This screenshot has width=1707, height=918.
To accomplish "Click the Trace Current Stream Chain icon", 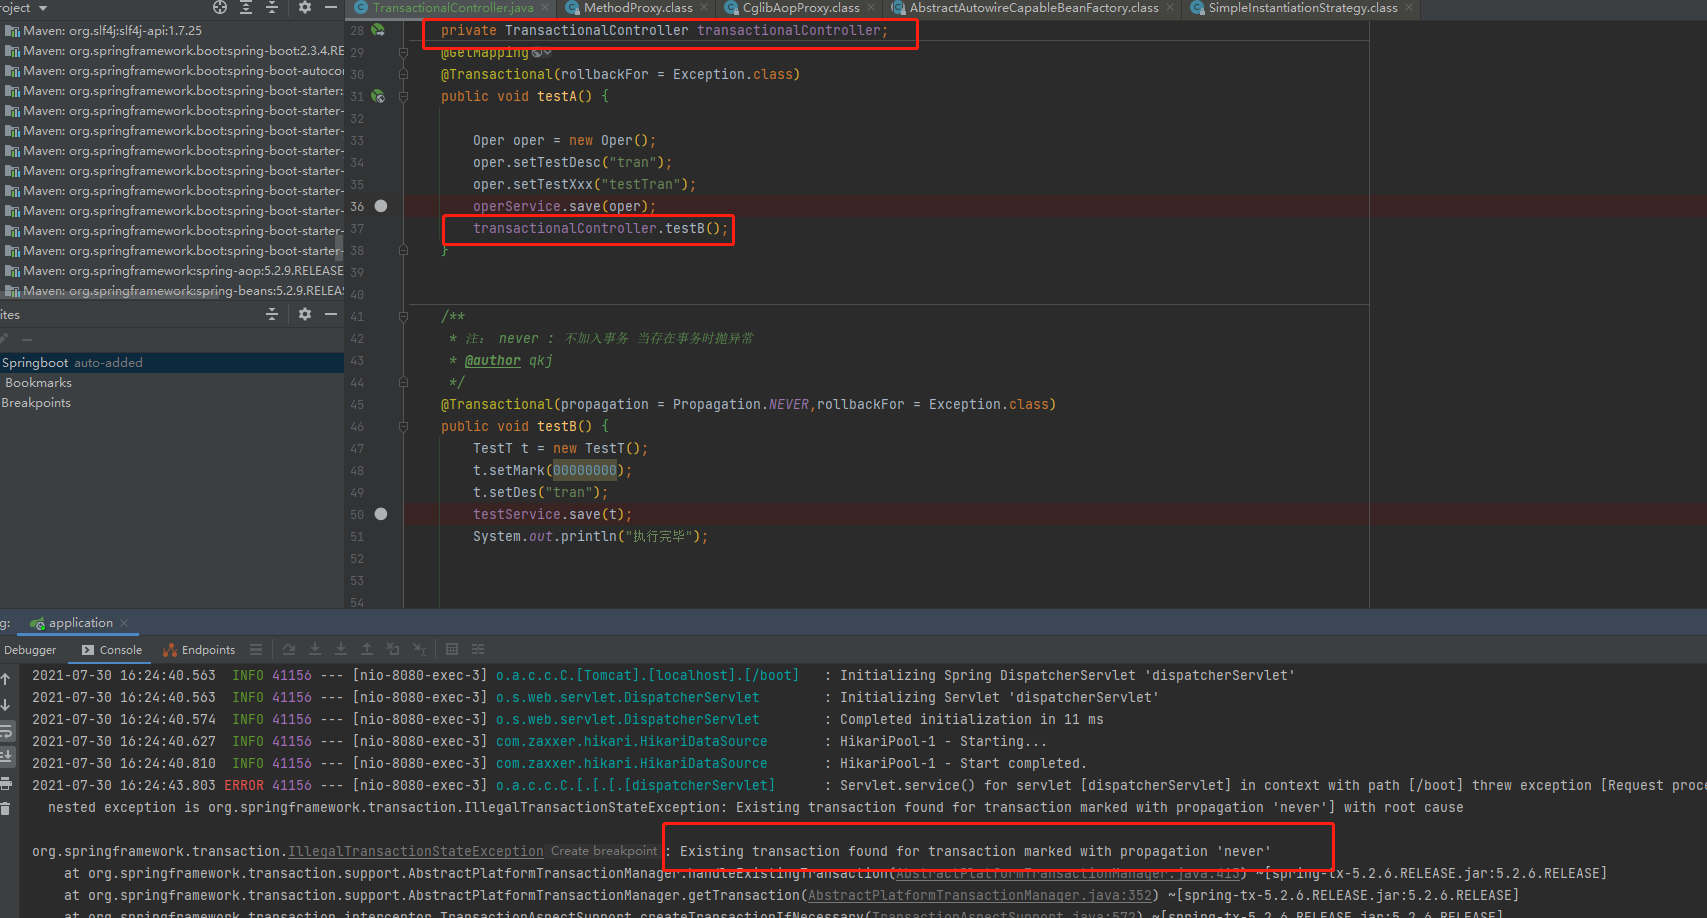I will click(x=478, y=649).
